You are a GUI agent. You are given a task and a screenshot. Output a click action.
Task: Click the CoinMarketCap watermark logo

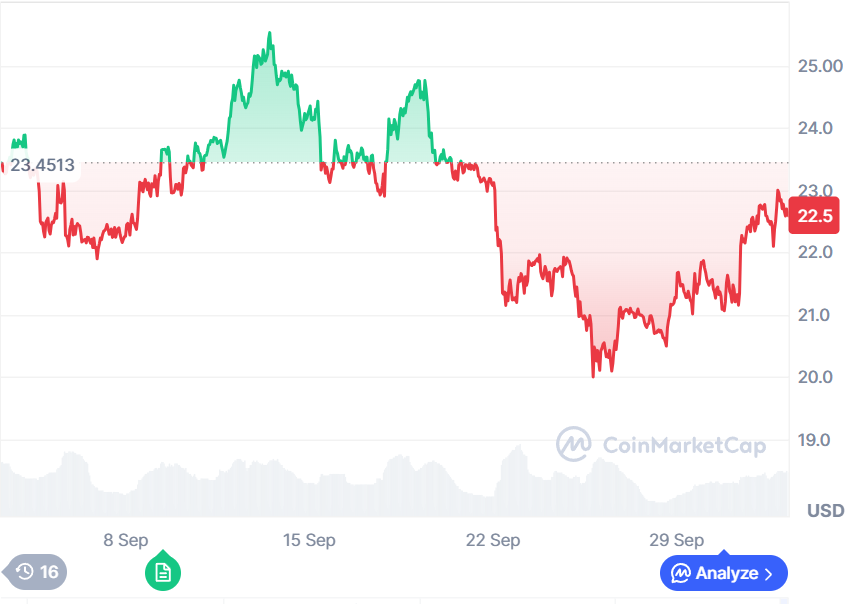[661, 443]
